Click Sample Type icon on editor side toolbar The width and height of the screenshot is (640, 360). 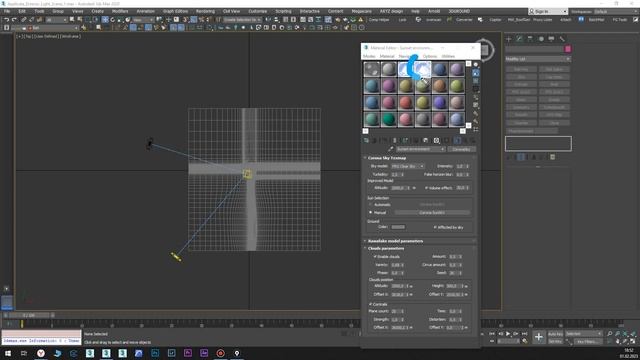(x=476, y=65)
